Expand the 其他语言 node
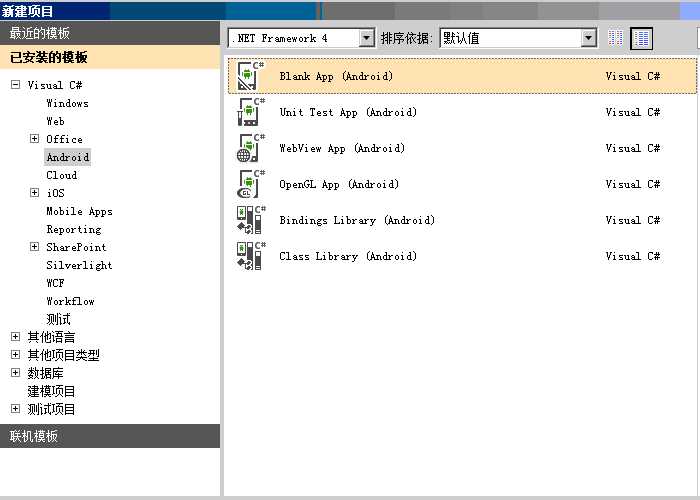 pyautogui.click(x=16, y=337)
